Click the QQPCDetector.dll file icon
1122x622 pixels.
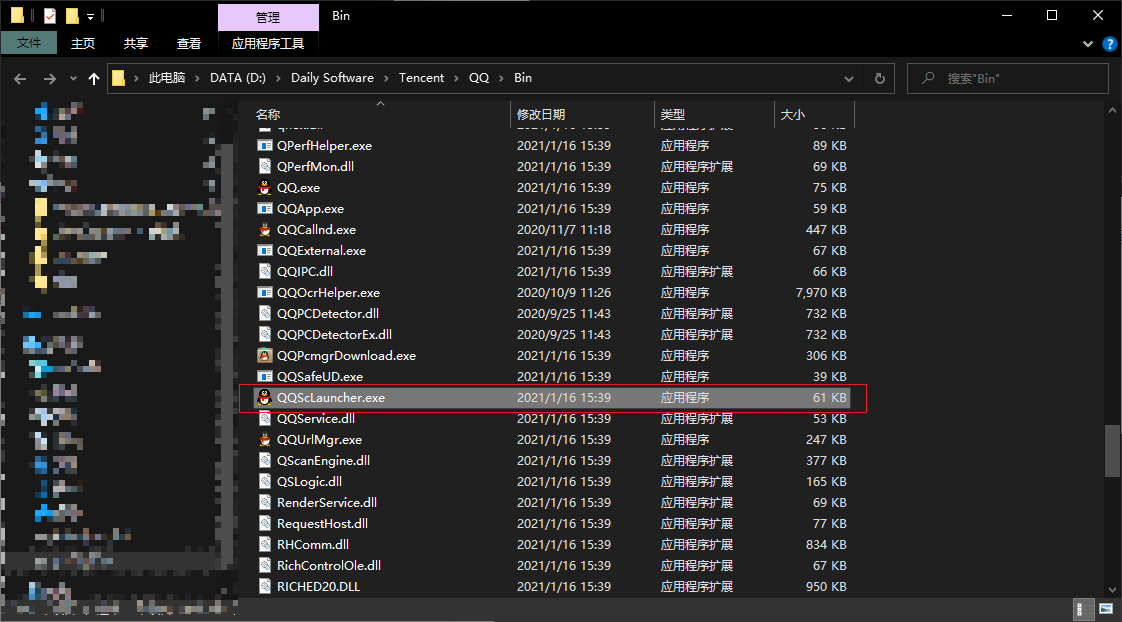click(x=265, y=314)
